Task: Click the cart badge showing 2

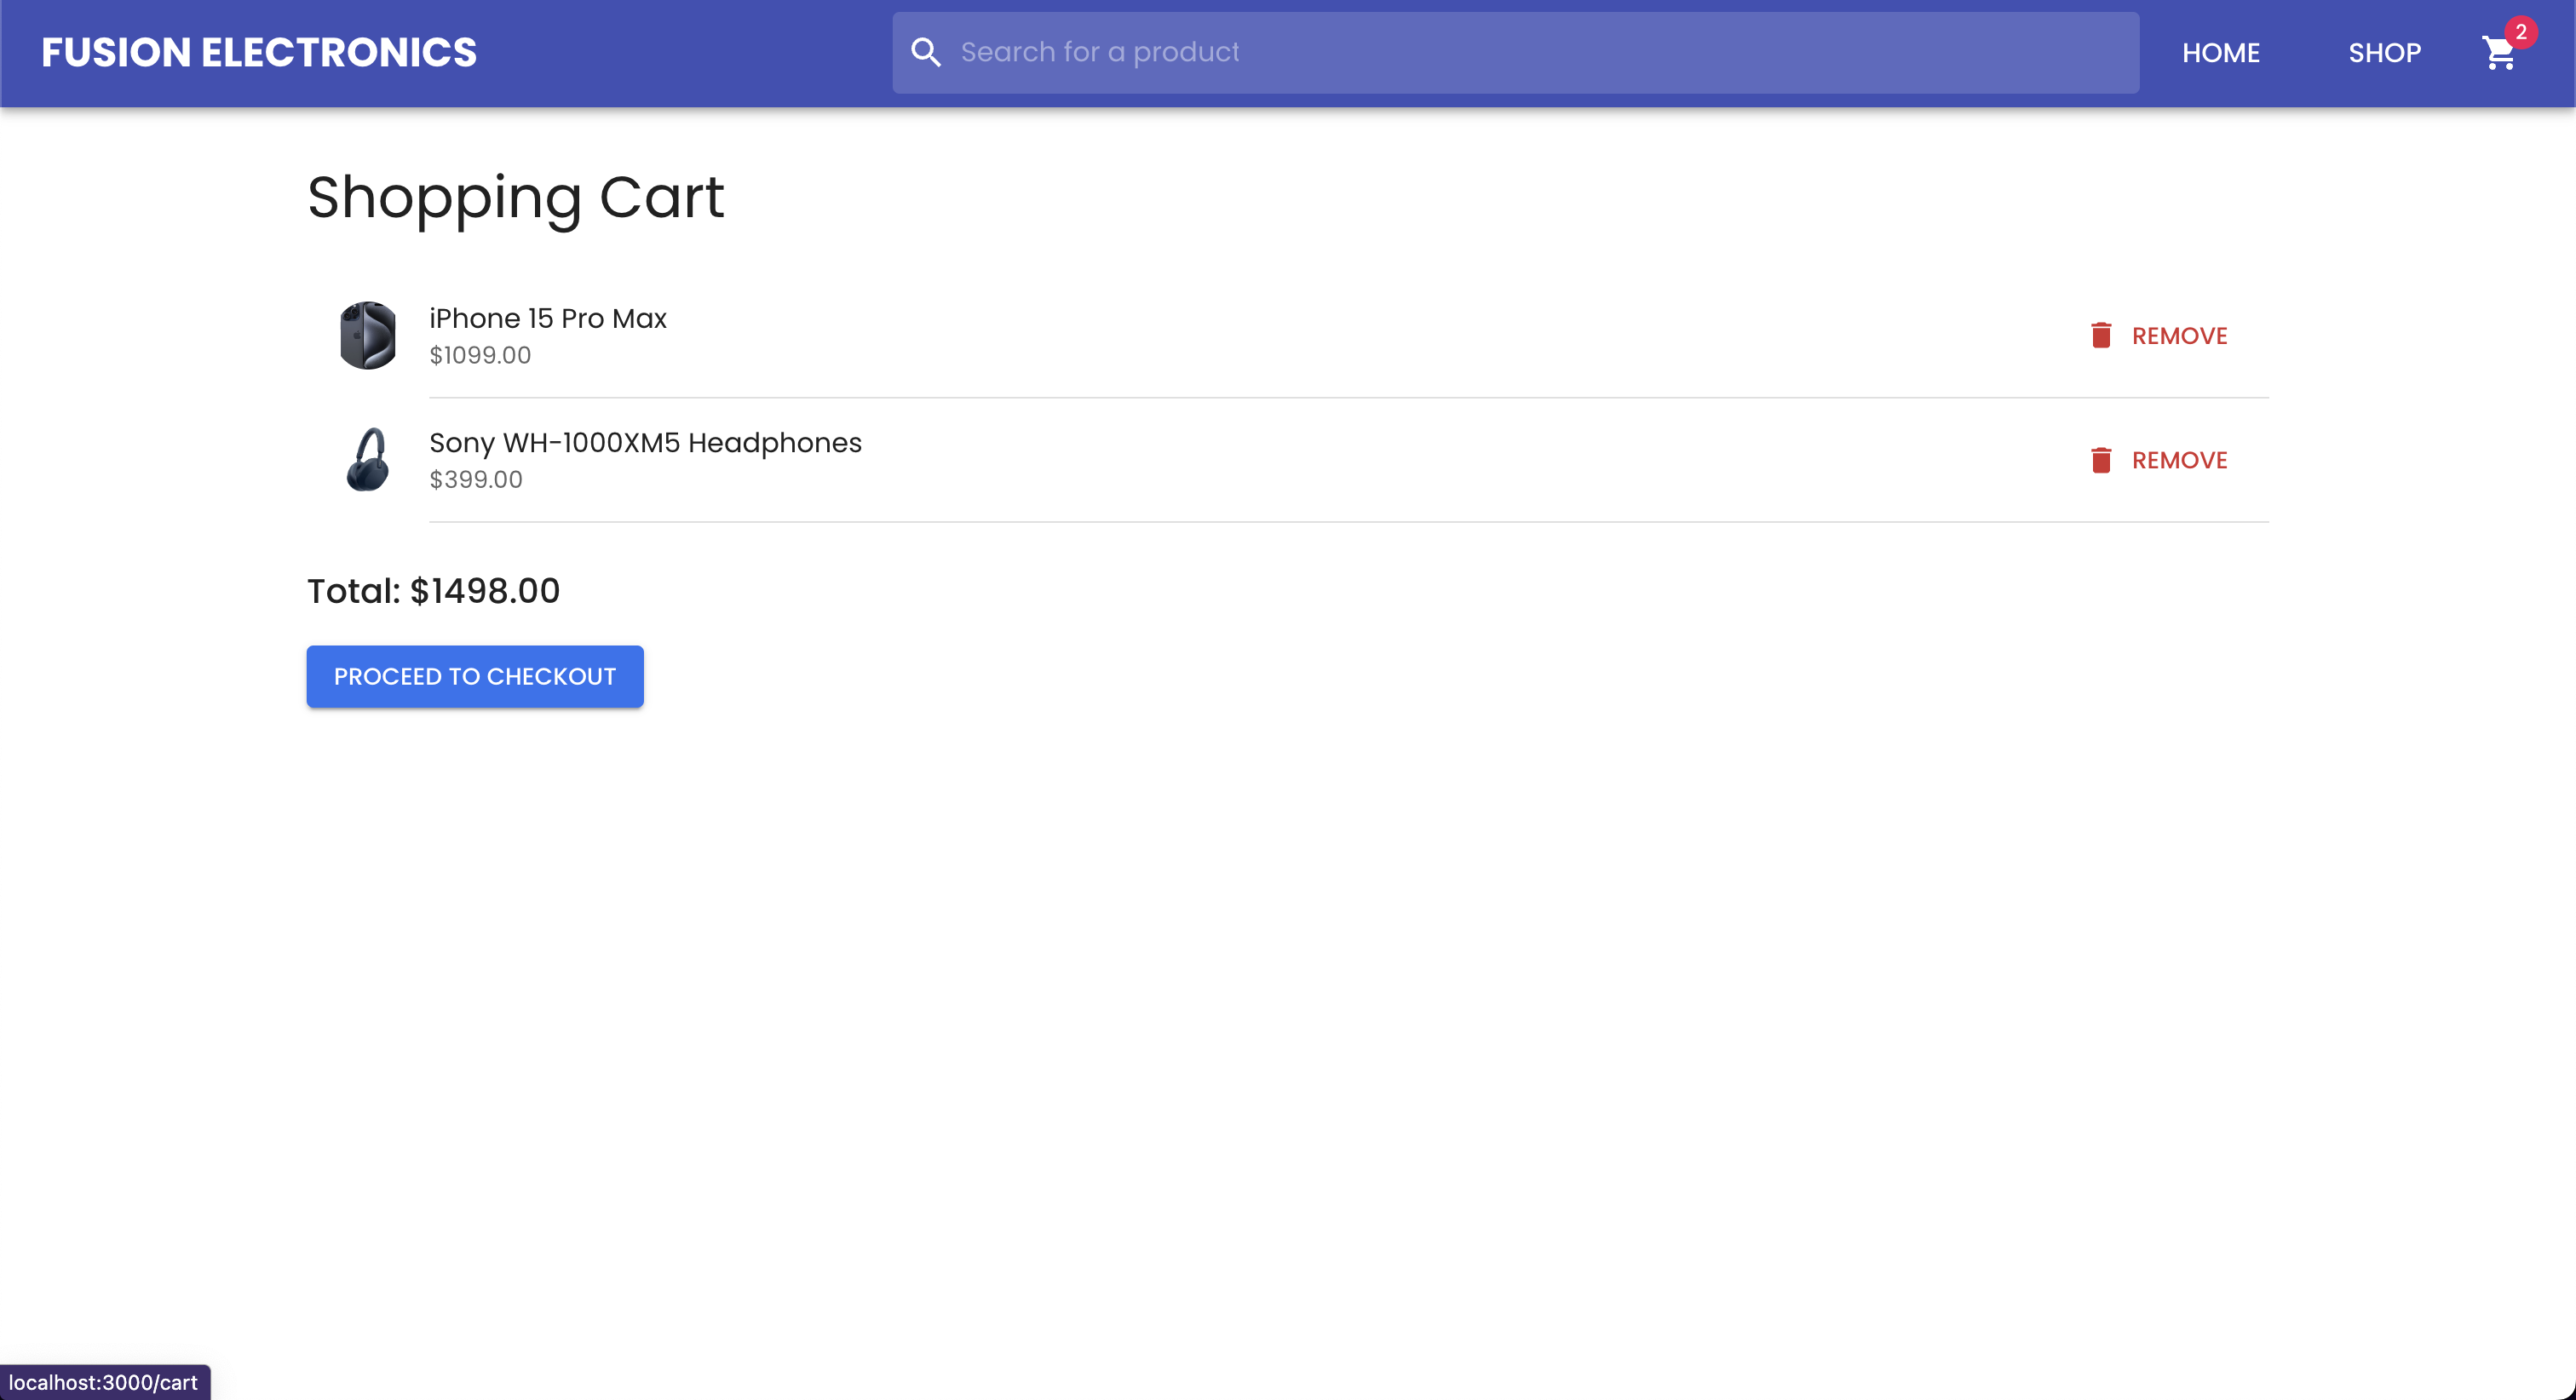Action: [2521, 32]
